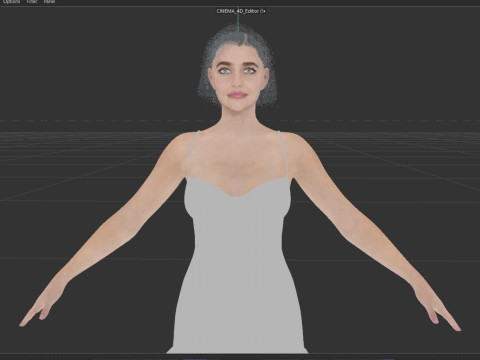480x360 pixels.
Task: Click the CINEMA_4D_Editor camera label
Action: click(x=238, y=11)
